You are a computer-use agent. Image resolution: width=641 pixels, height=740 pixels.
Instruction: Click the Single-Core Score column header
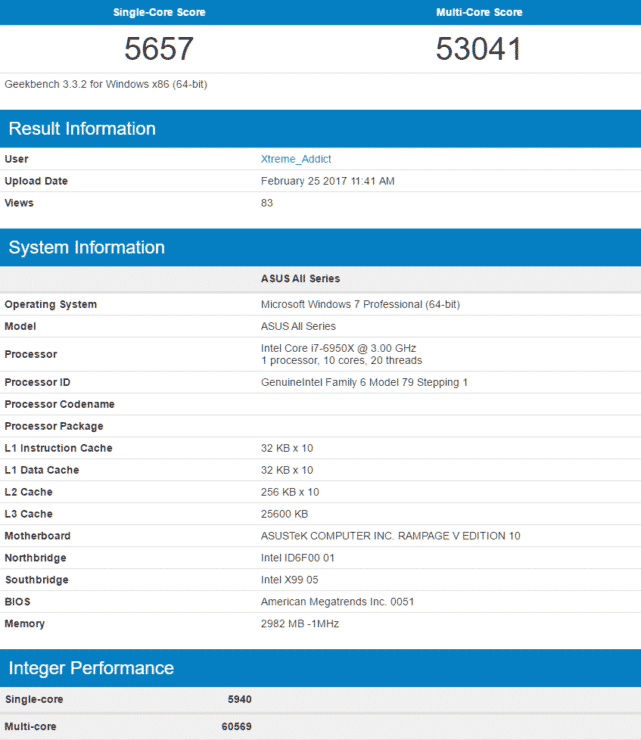coord(159,12)
